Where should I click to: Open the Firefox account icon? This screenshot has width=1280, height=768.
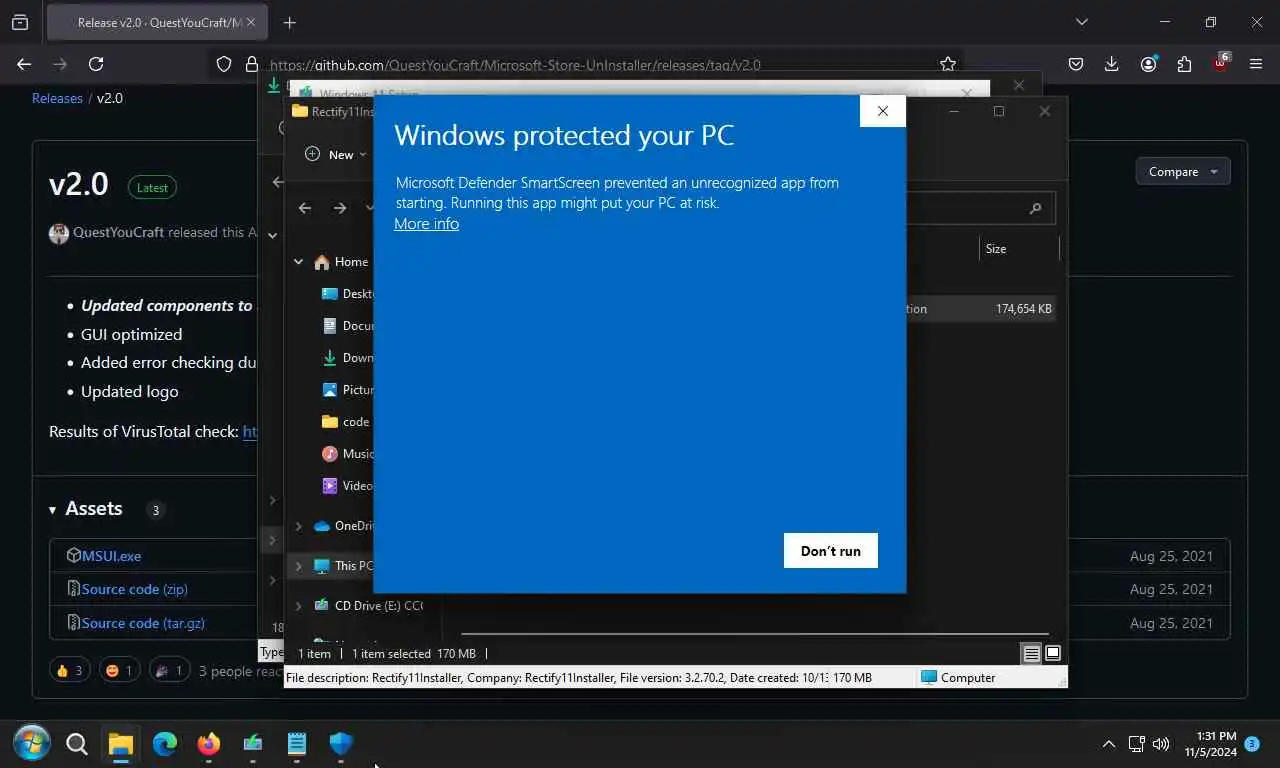coord(1148,64)
